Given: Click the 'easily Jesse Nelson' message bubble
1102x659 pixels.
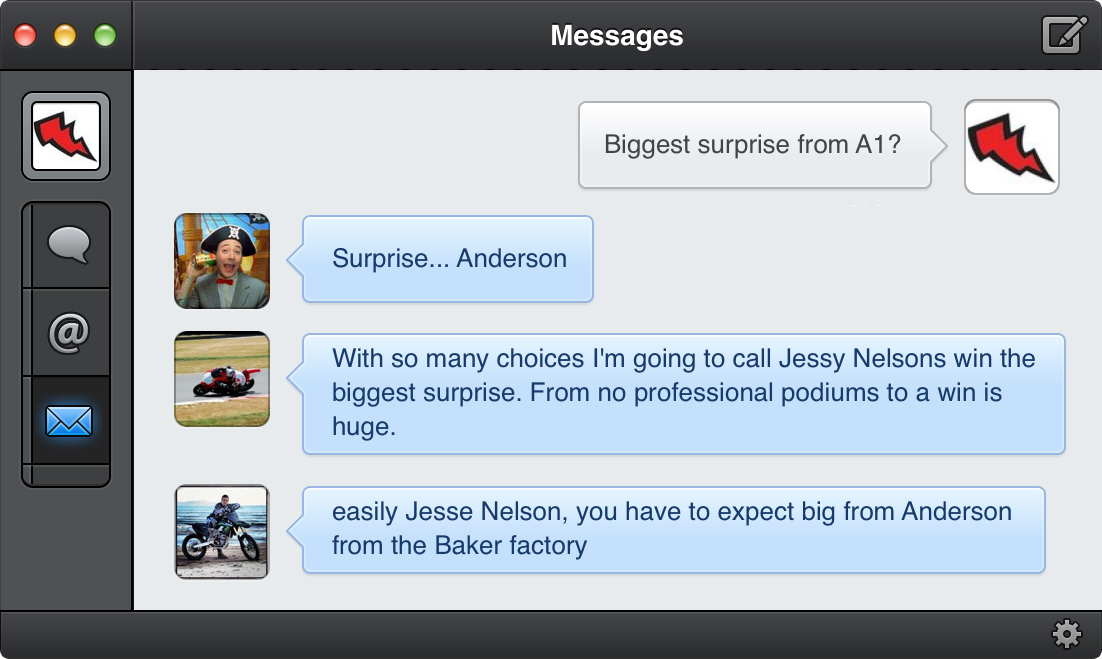Looking at the screenshot, I should (673, 530).
